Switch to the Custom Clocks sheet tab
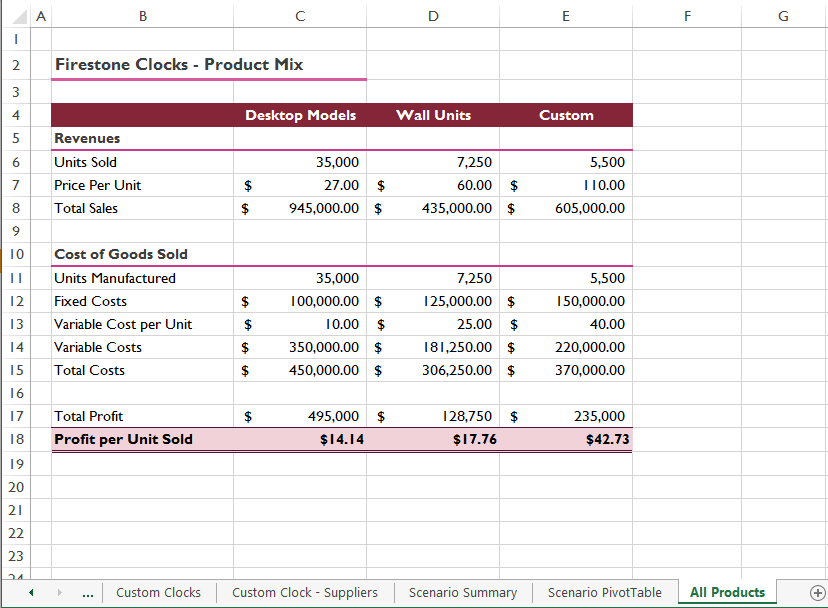This screenshot has height=608, width=828. point(158,593)
